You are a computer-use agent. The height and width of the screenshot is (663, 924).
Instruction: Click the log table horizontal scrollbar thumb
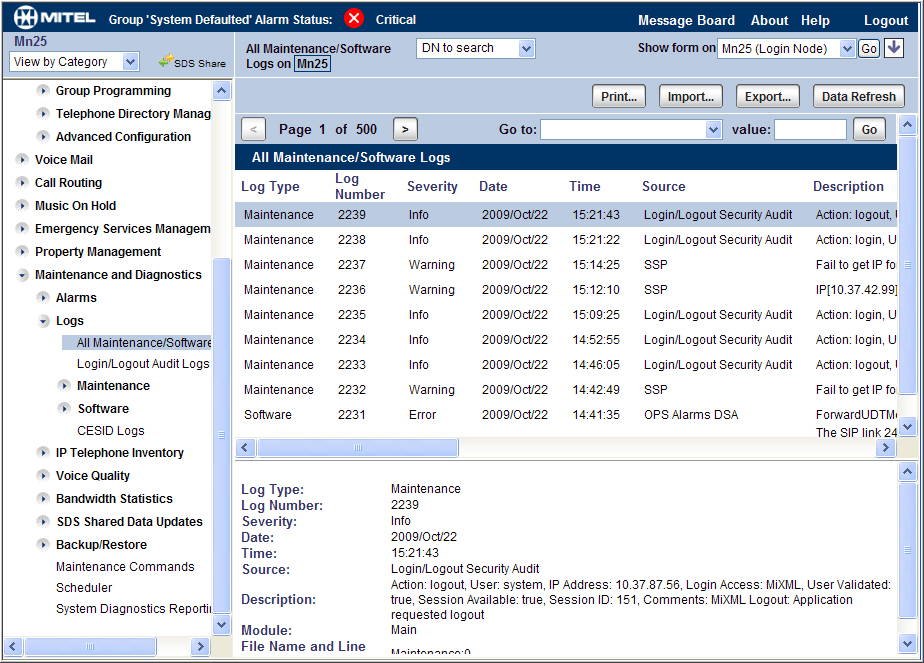coord(358,448)
